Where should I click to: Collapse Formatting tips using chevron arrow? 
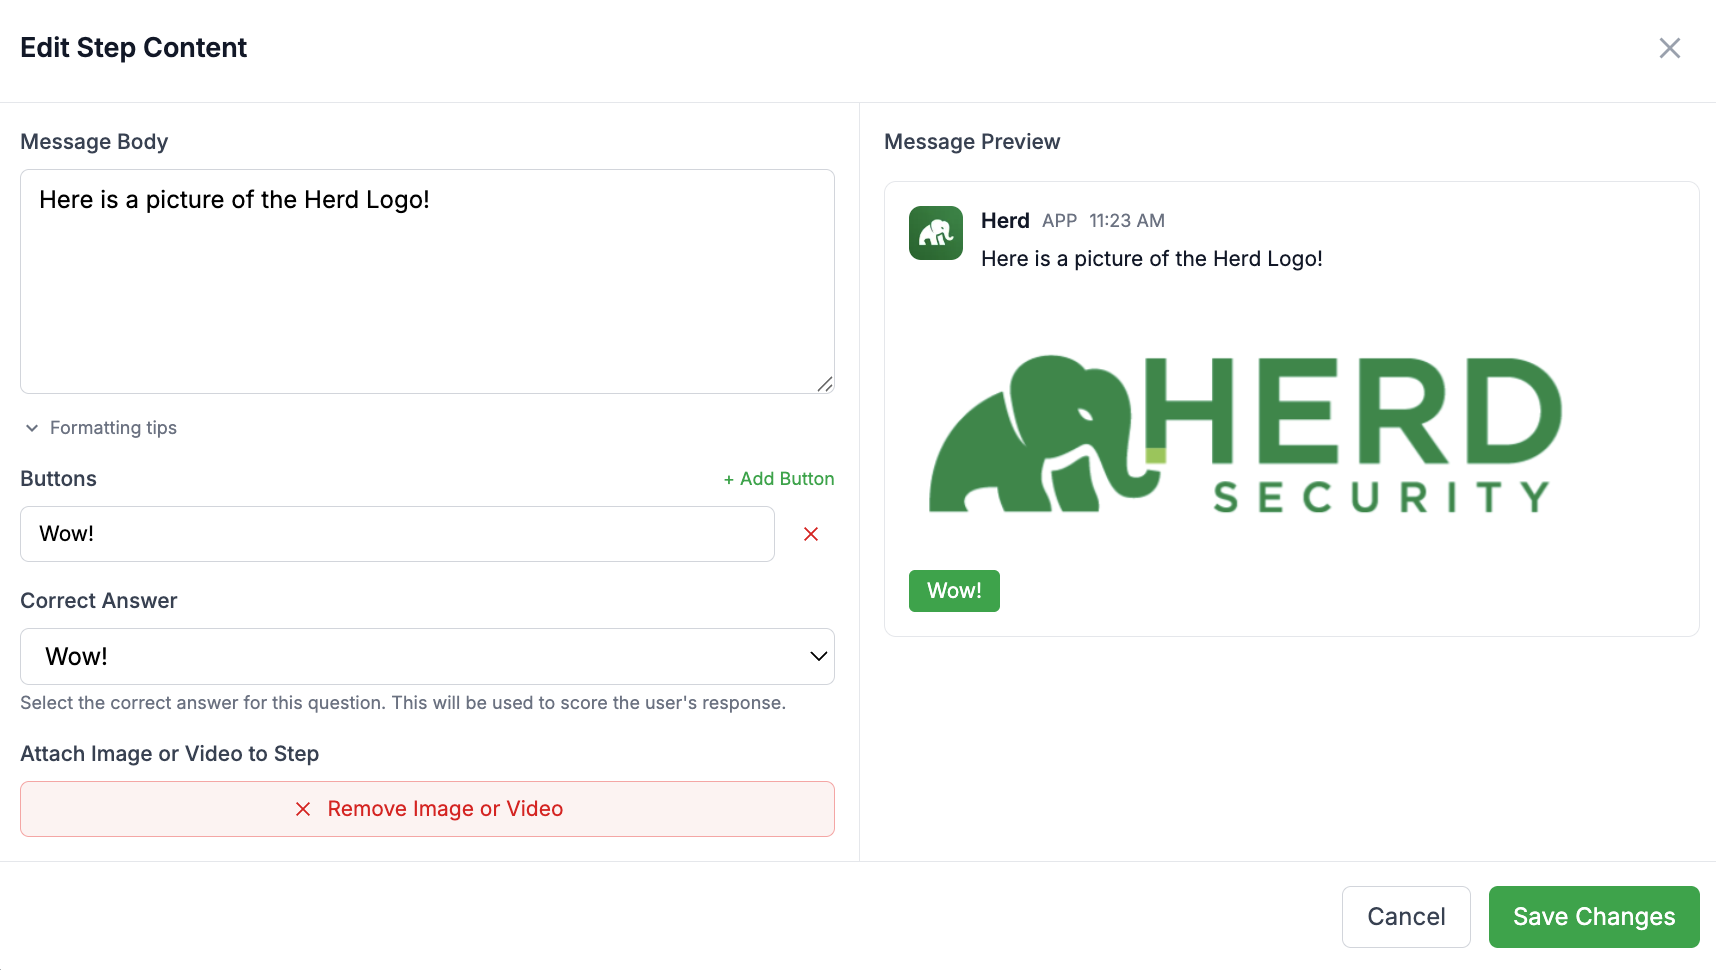(32, 428)
